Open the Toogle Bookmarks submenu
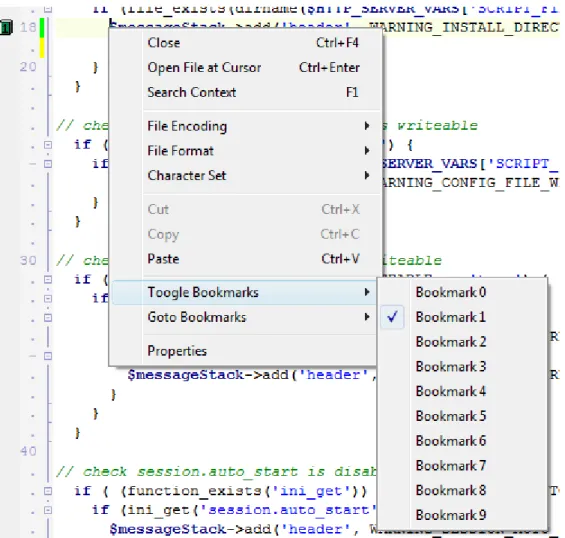 click(x=245, y=292)
